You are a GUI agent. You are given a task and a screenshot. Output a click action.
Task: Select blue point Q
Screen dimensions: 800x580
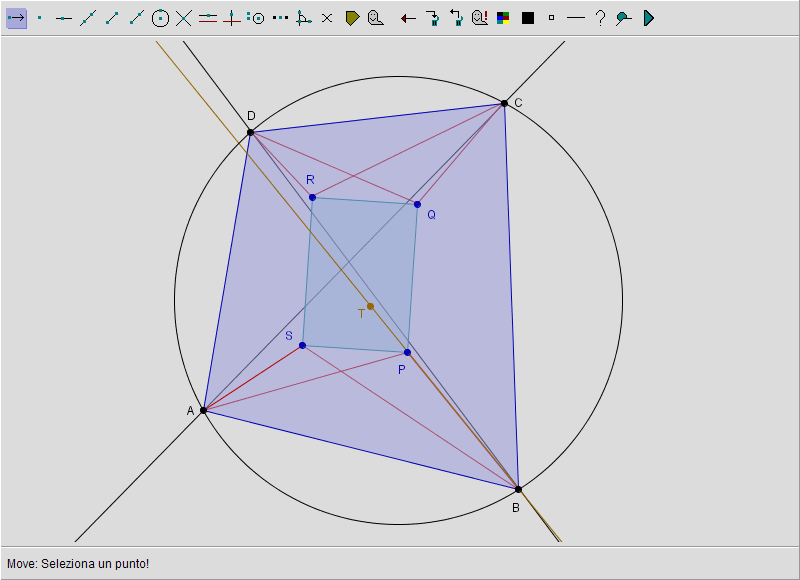417,205
